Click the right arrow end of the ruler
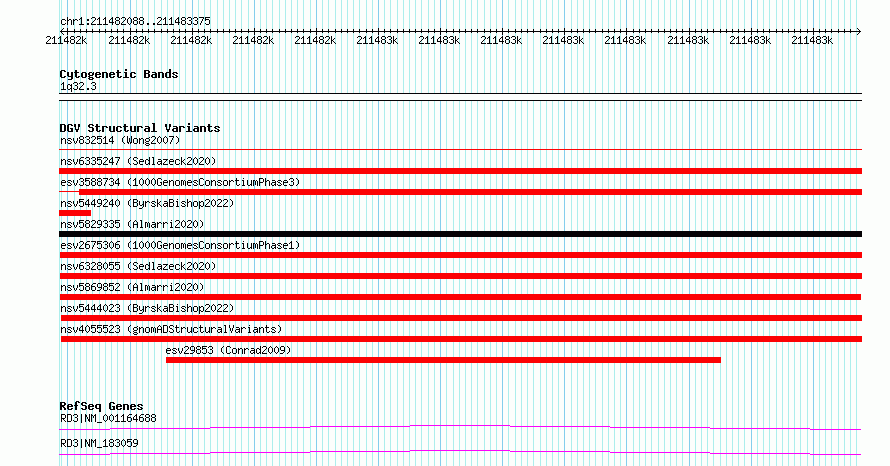Screen dimensions: 890x466 pyautogui.click(x=859, y=31)
